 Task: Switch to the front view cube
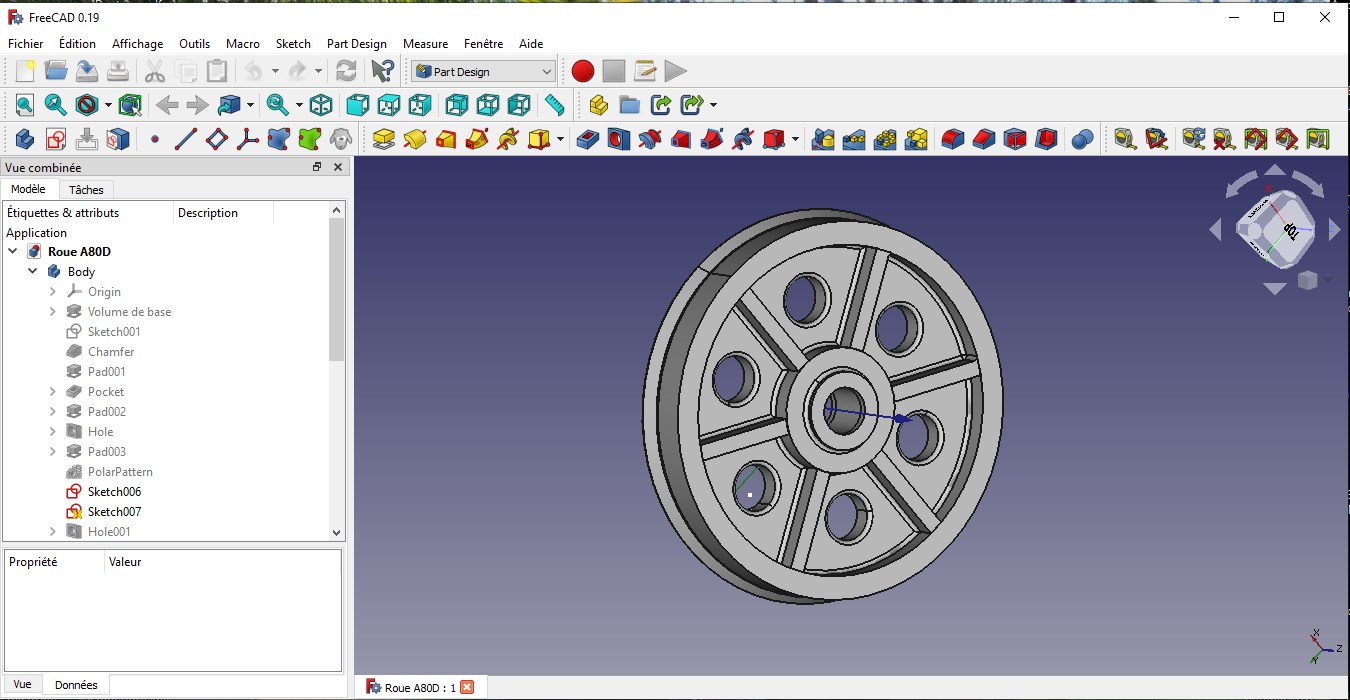358,105
